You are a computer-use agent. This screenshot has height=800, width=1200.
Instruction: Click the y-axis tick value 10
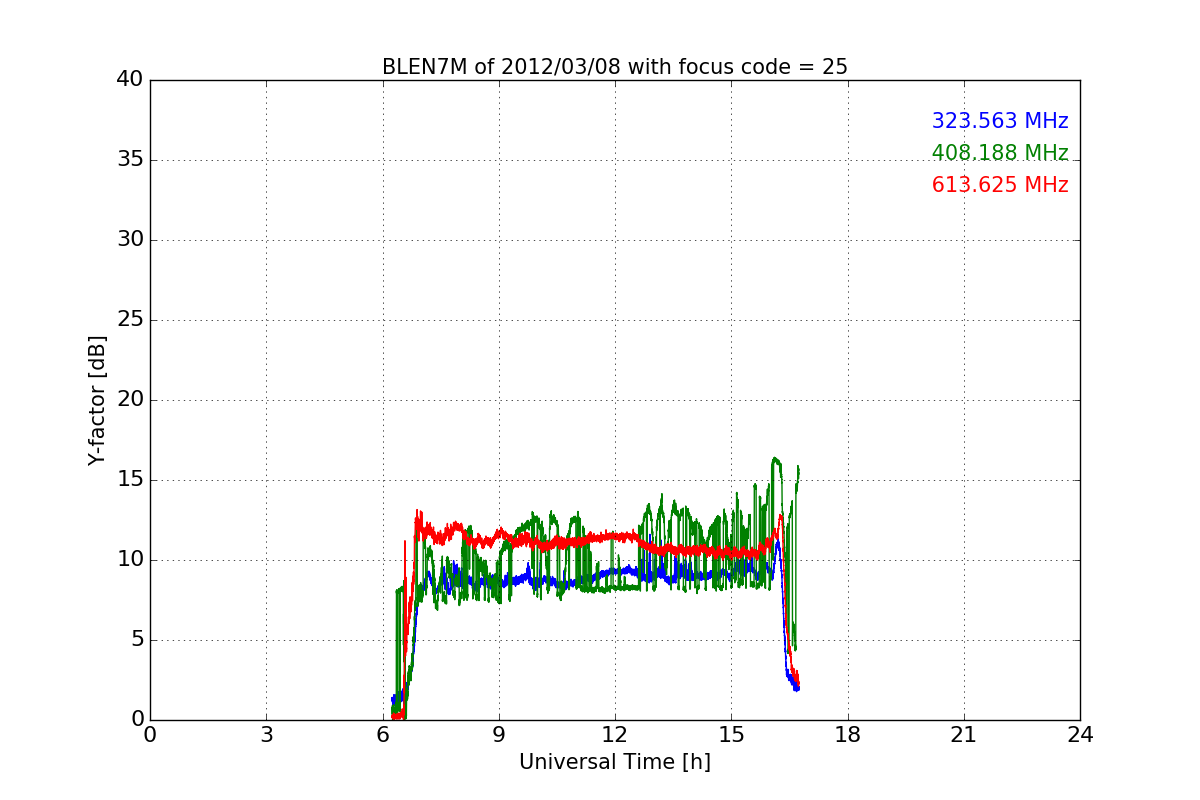(130, 560)
